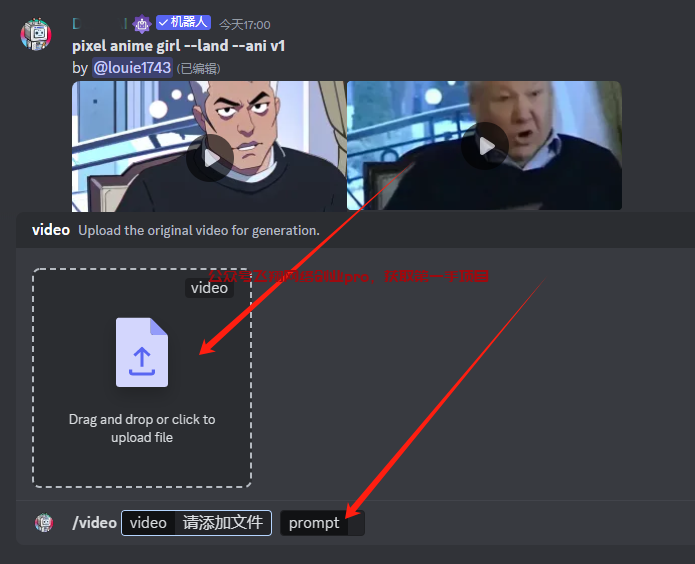
Task: Click the dashed drag-and-drop upload area
Action: pos(142,378)
